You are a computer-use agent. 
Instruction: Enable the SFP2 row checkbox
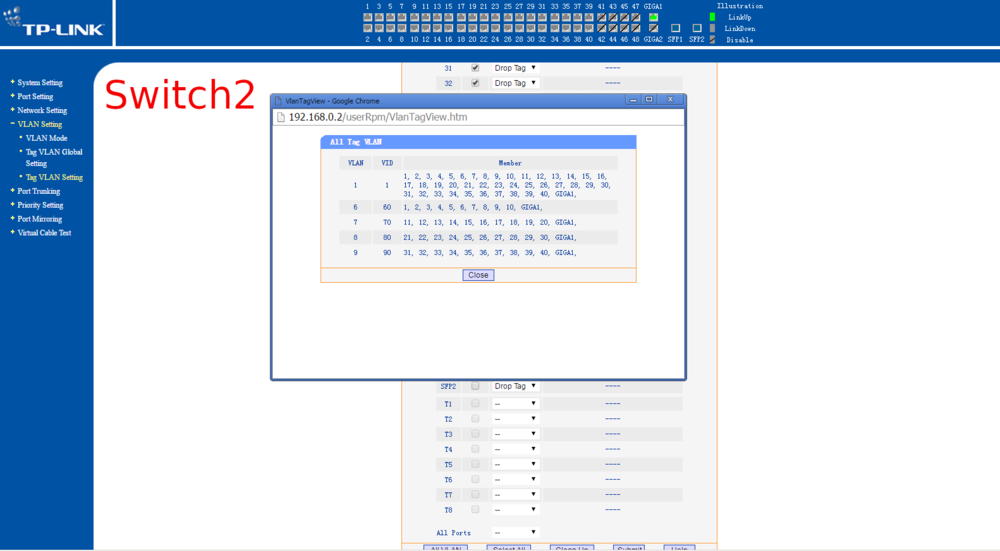pos(475,386)
